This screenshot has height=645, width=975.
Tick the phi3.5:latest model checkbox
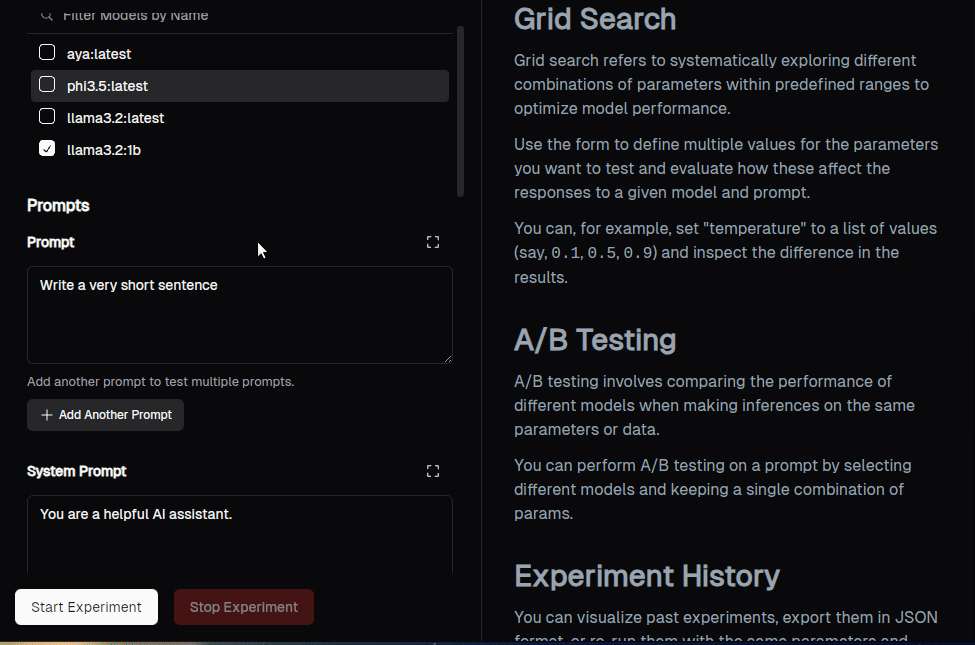pos(47,85)
